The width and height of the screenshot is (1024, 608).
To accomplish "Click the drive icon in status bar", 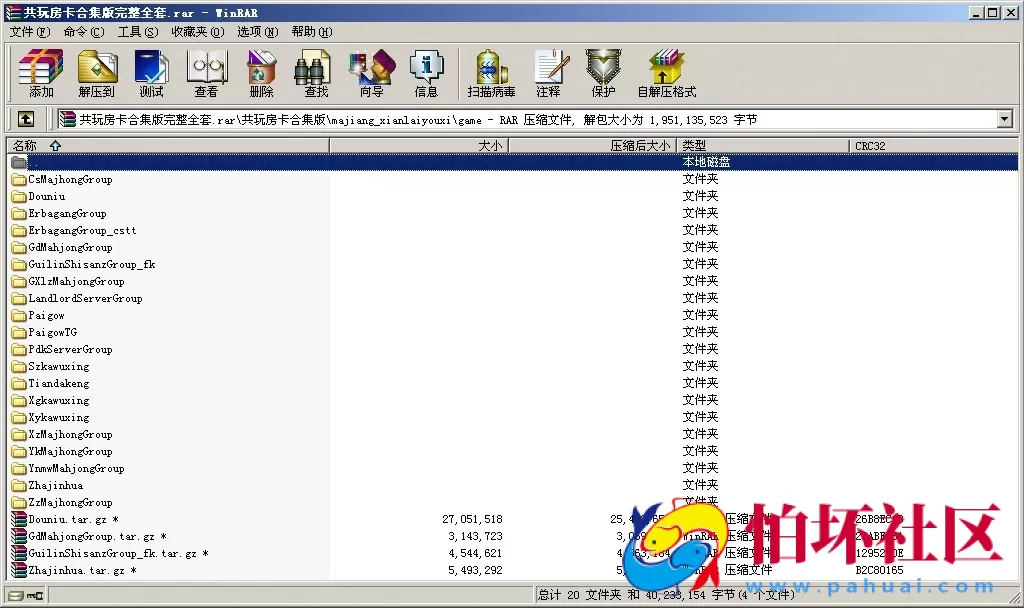I will click(x=15, y=596).
